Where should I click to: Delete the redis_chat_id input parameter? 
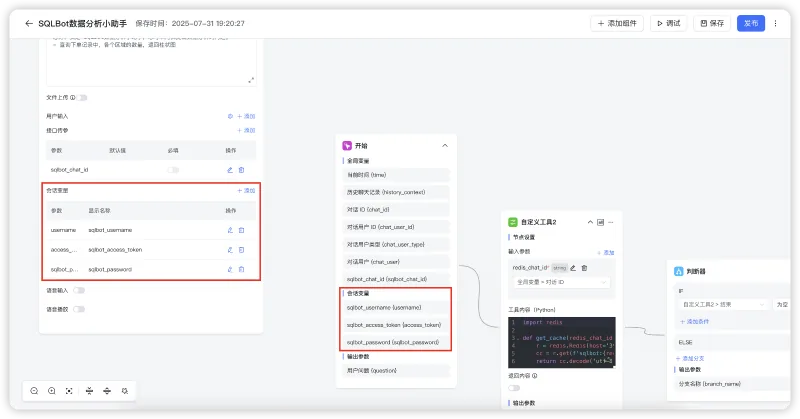pos(584,267)
